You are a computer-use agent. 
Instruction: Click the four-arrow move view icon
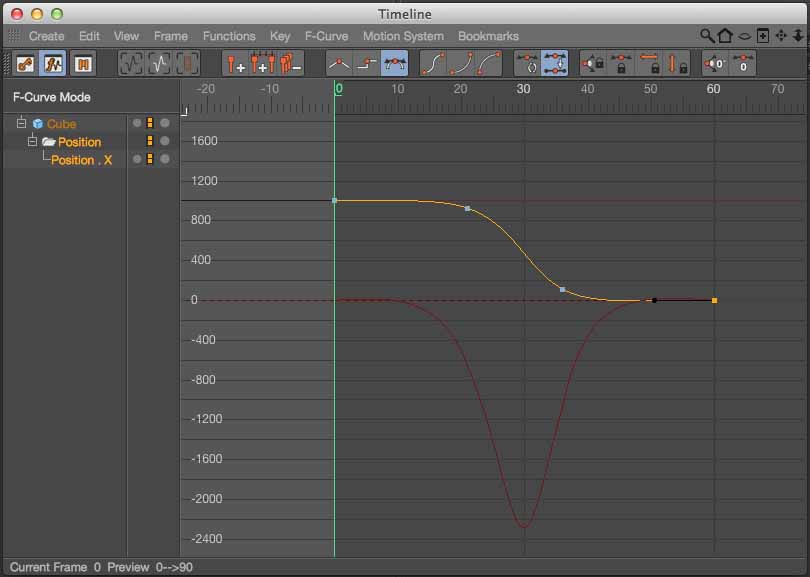coord(781,36)
